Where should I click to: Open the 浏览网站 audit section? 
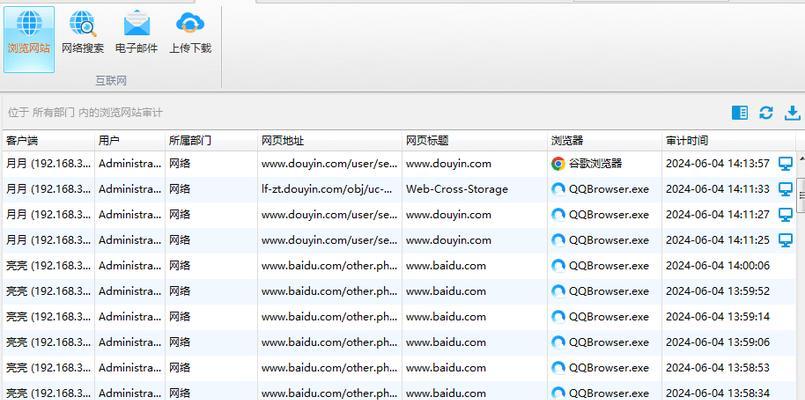point(29,39)
